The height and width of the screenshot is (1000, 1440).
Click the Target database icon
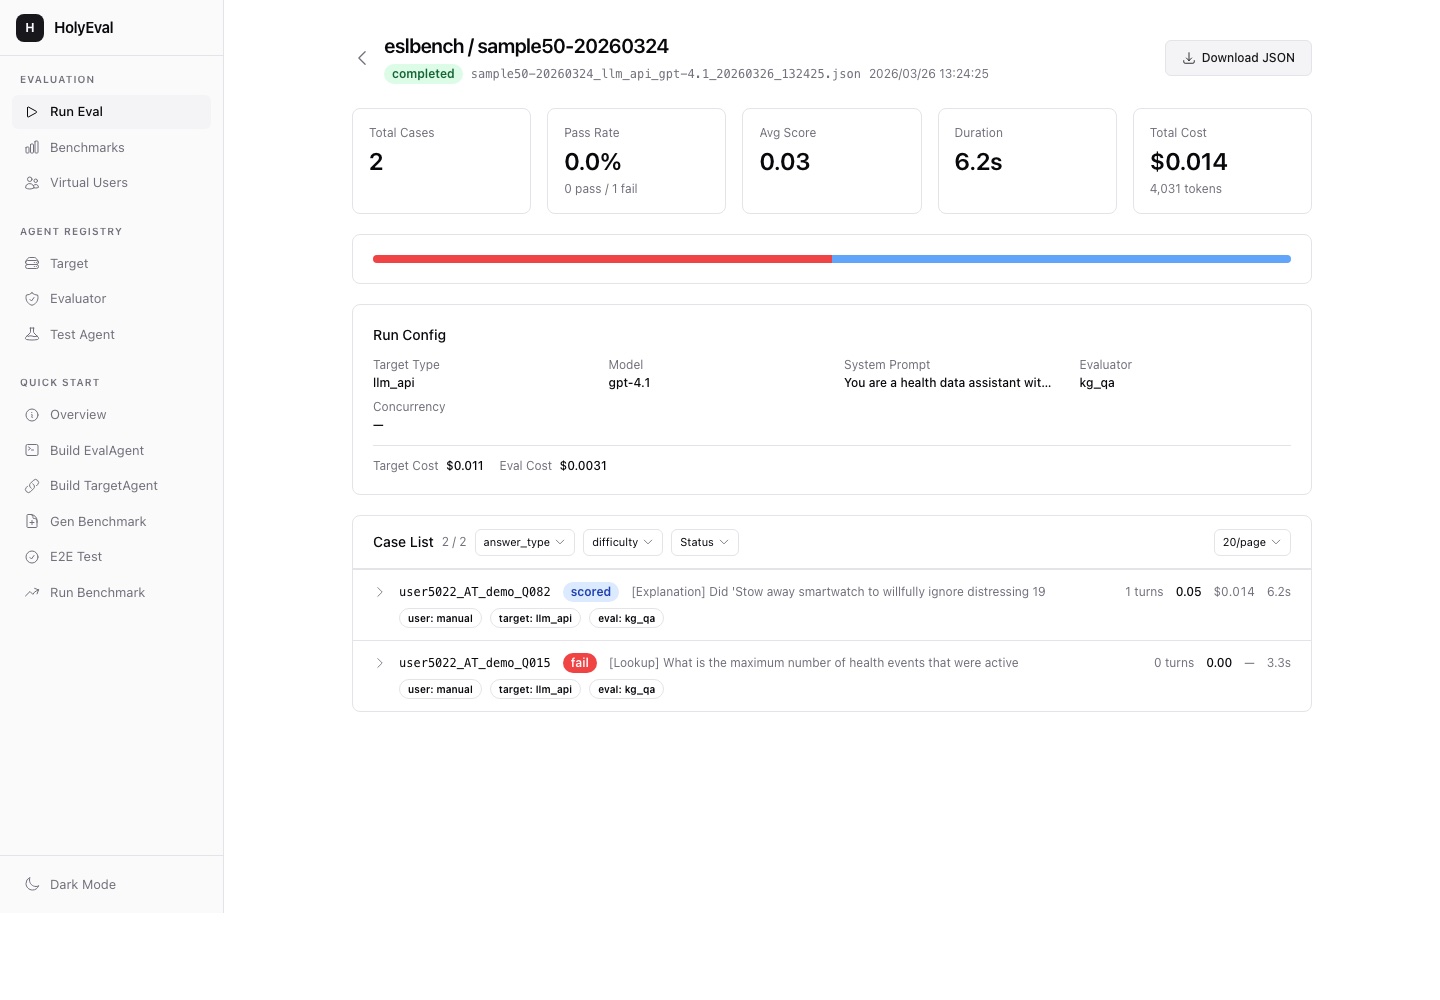(32, 264)
